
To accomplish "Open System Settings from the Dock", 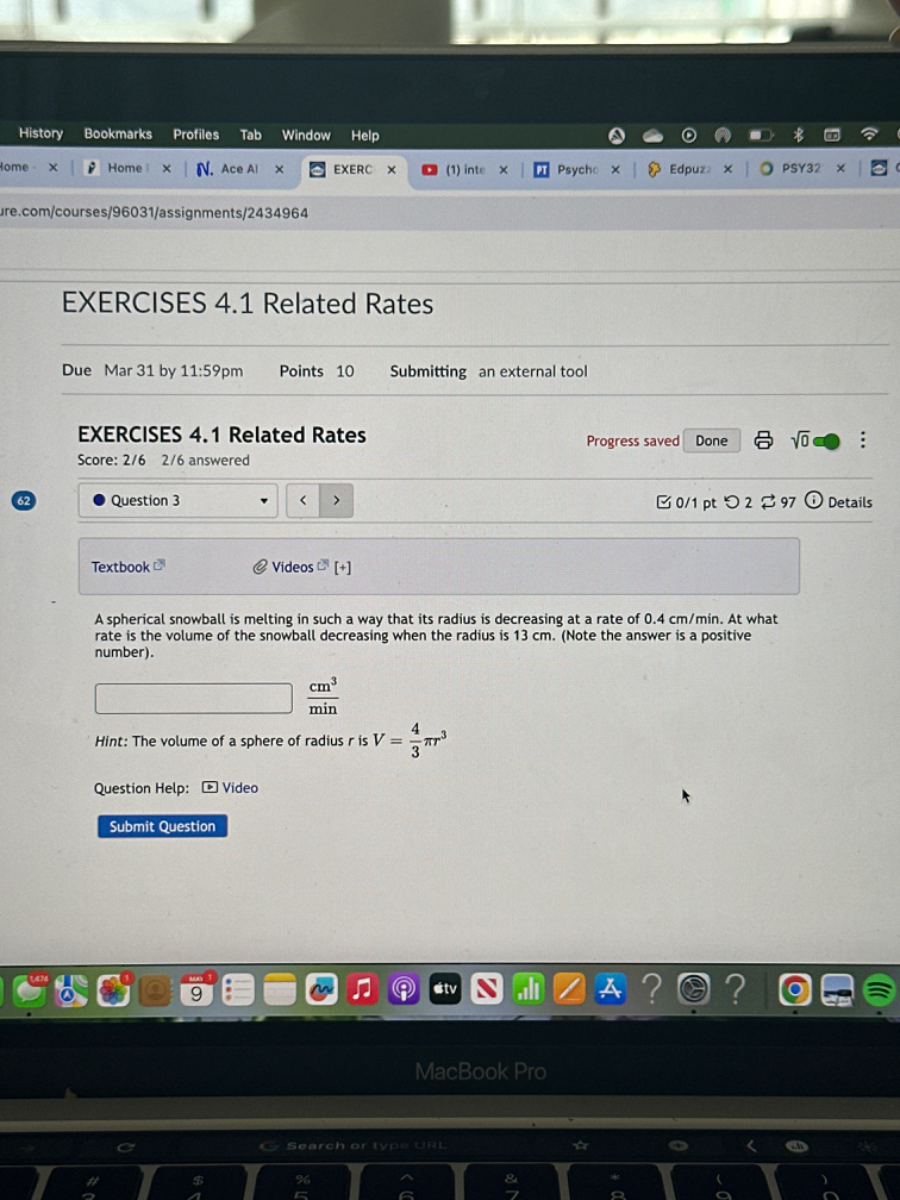I will tap(692, 990).
